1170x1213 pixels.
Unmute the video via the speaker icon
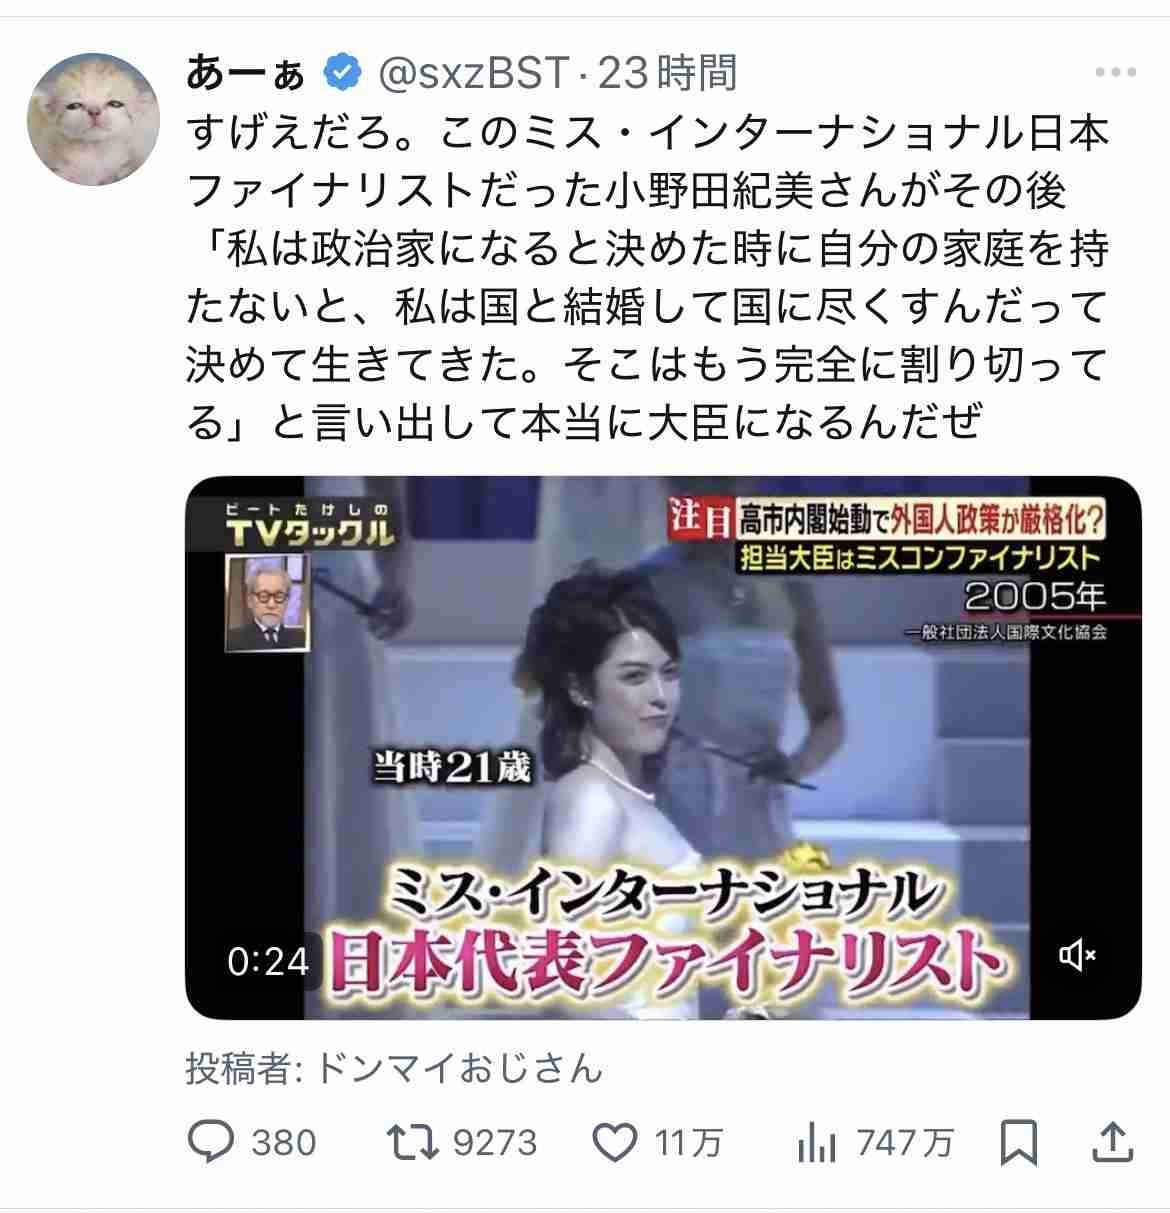point(1077,956)
